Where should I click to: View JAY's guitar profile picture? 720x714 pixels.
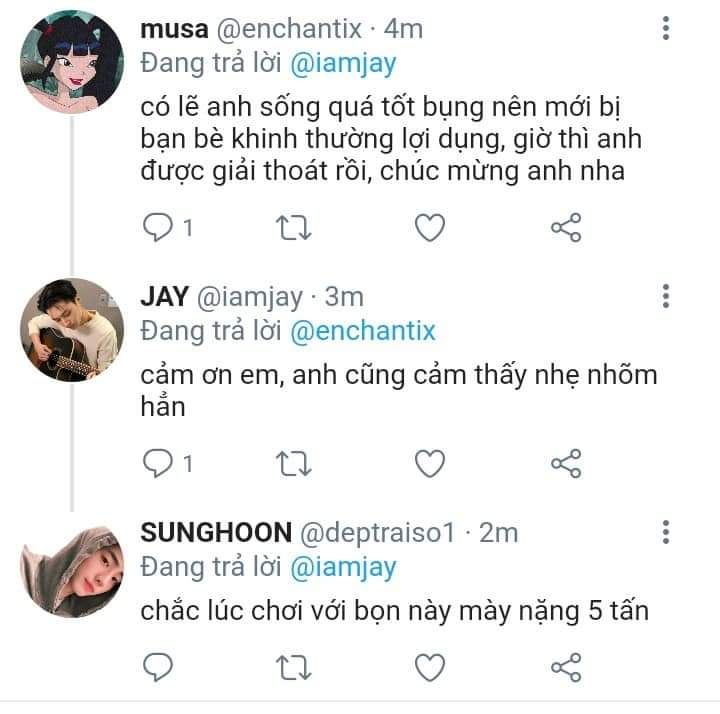coord(72,330)
